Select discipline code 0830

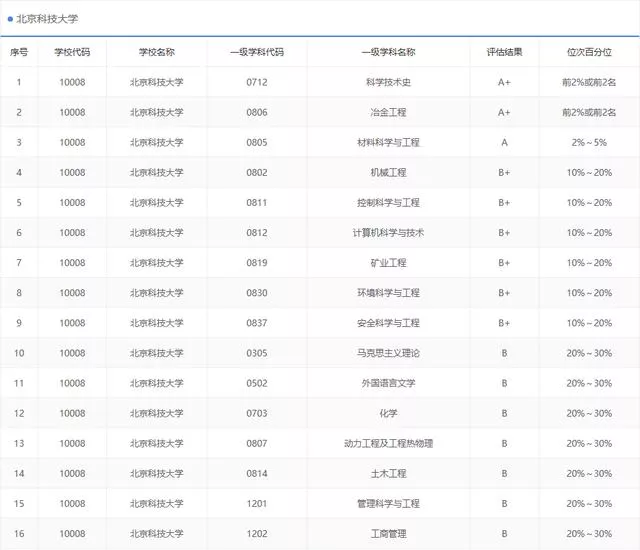pyautogui.click(x=257, y=292)
